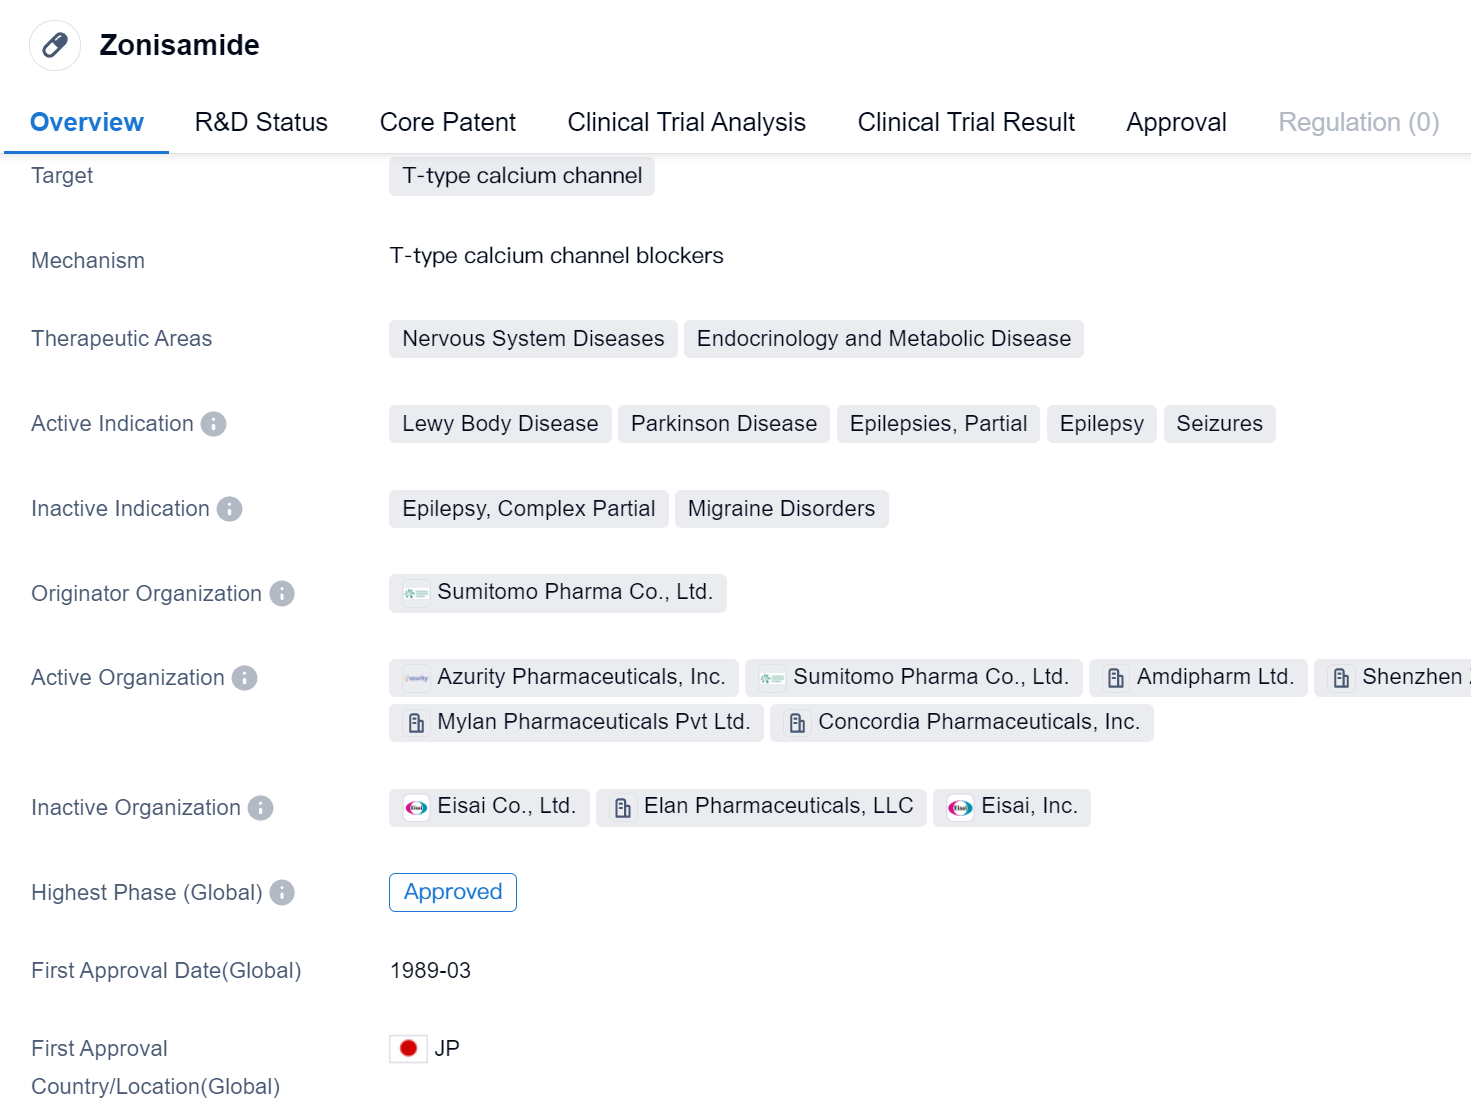Click info icon beside Inactive Organization

pos(261,808)
